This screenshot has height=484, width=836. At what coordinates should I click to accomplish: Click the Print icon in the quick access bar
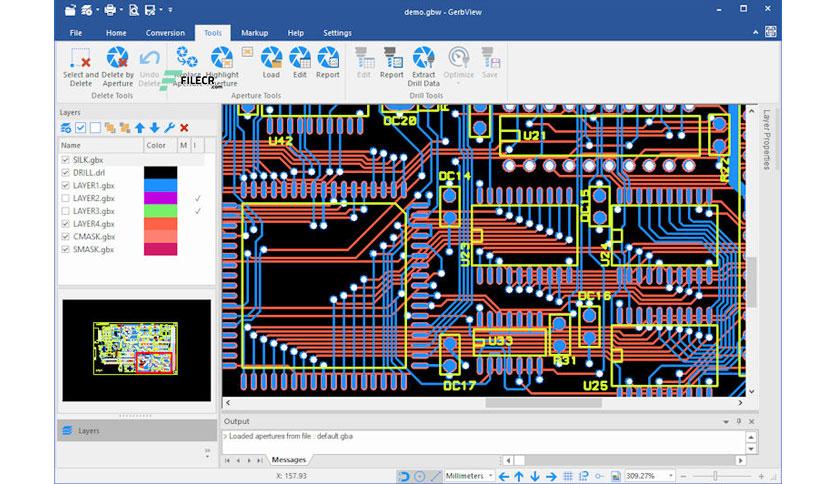(110, 10)
